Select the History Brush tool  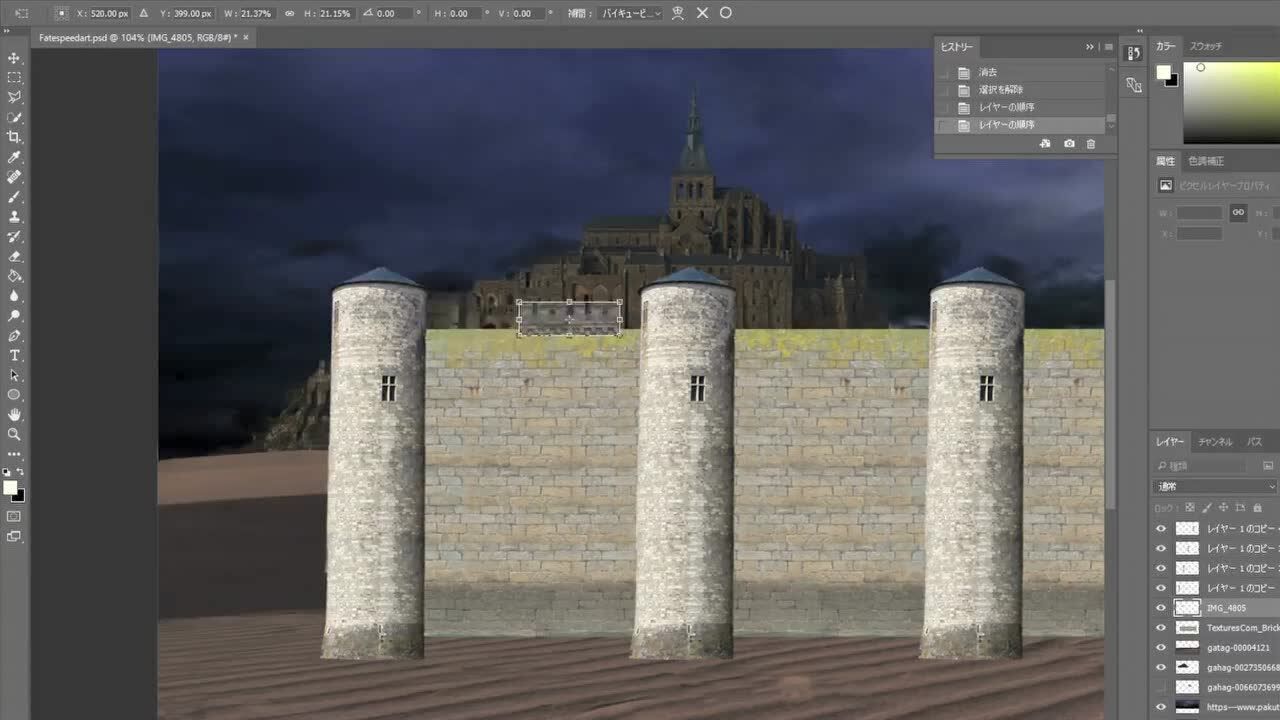click(14, 236)
